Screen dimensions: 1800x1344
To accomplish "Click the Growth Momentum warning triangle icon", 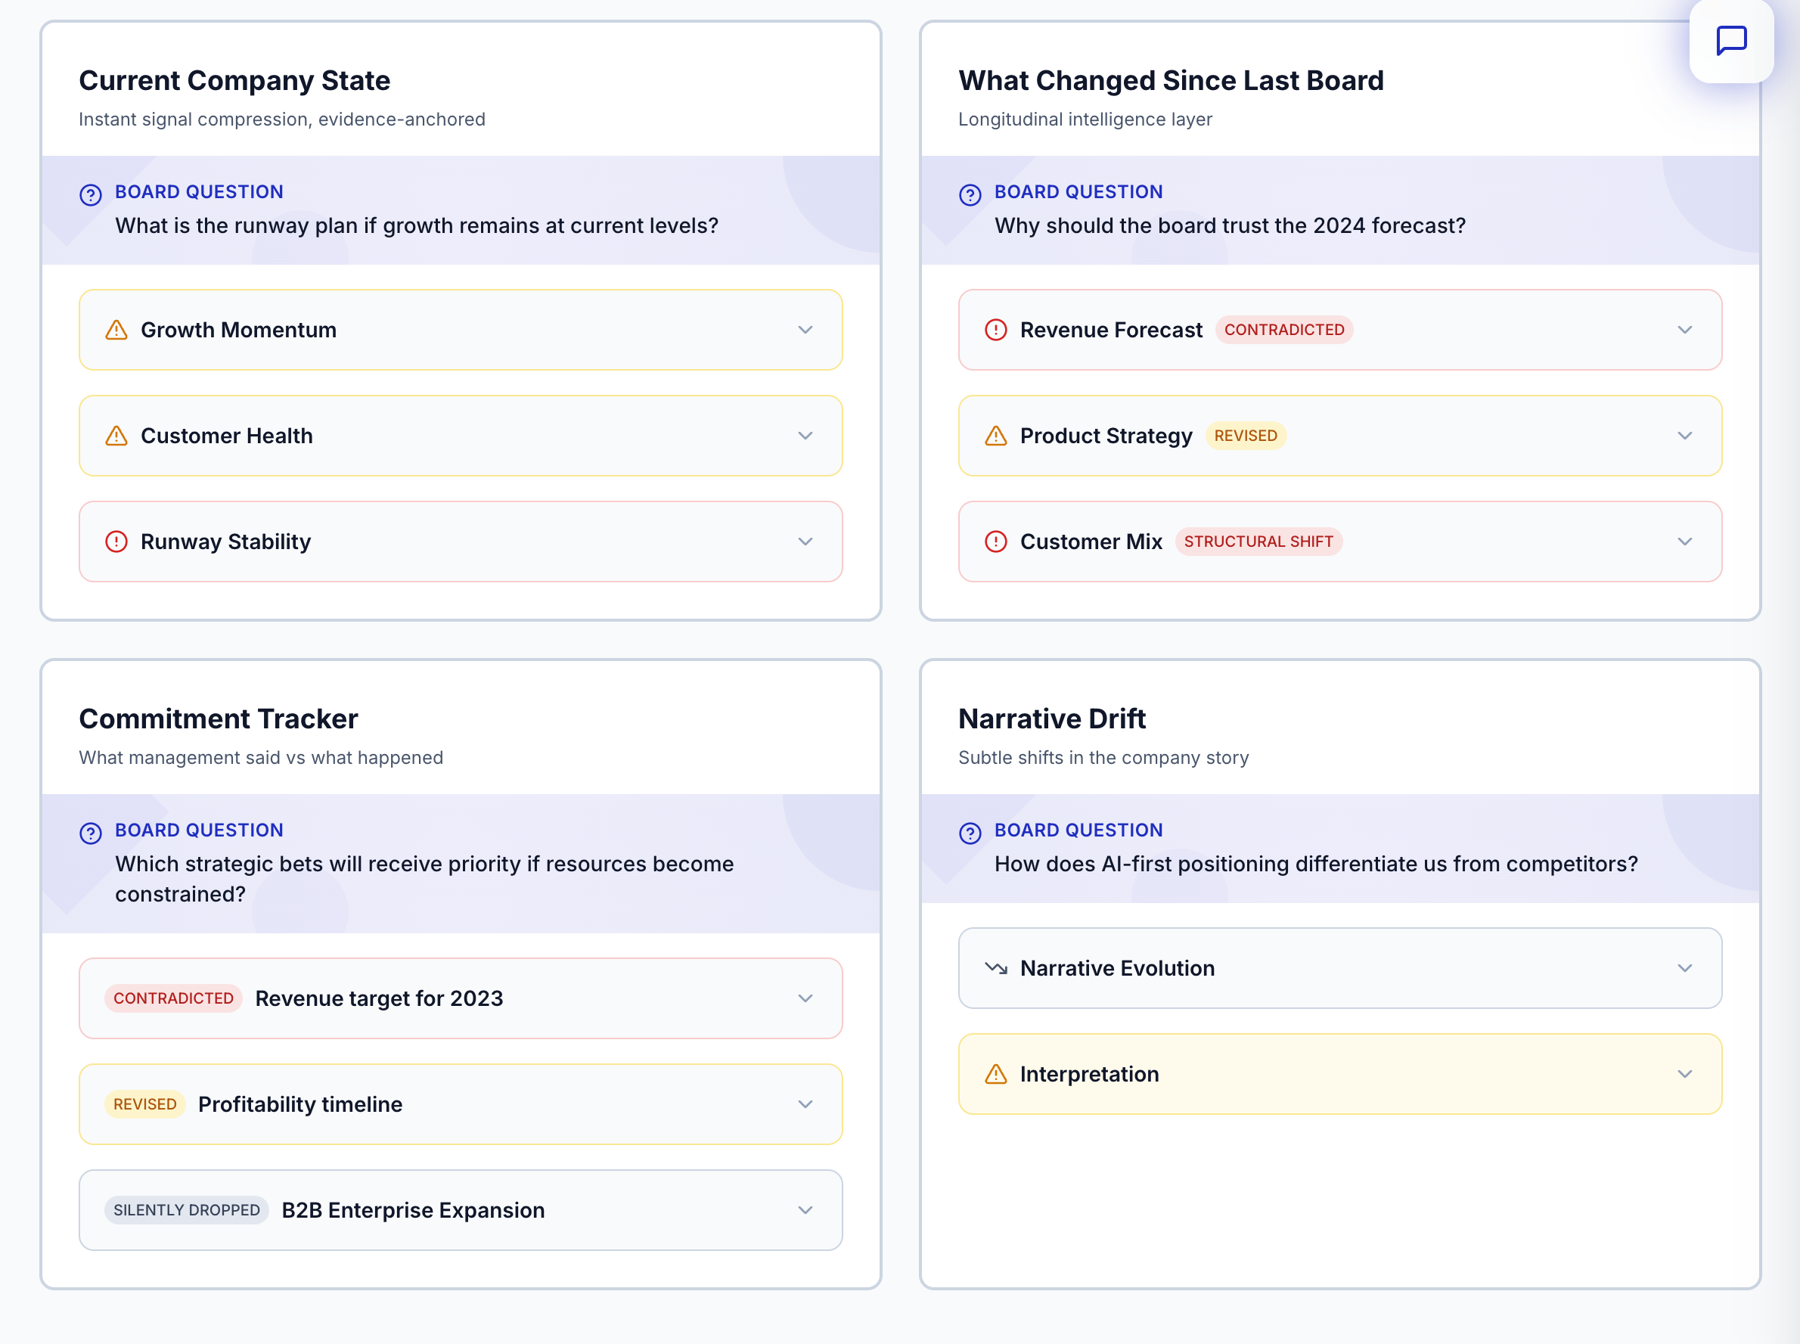I will click(116, 330).
